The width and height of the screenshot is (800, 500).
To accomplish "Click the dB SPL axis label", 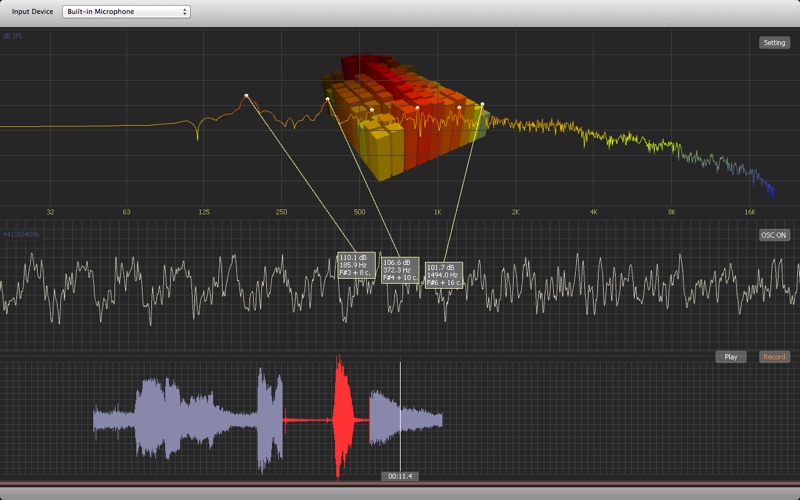I will pos(13,36).
